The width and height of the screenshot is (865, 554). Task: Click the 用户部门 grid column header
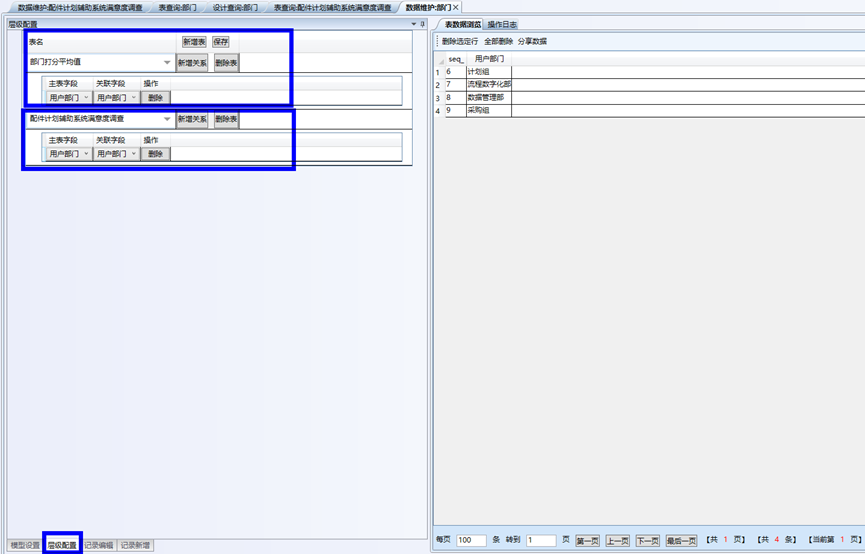pyautogui.click(x=489, y=59)
